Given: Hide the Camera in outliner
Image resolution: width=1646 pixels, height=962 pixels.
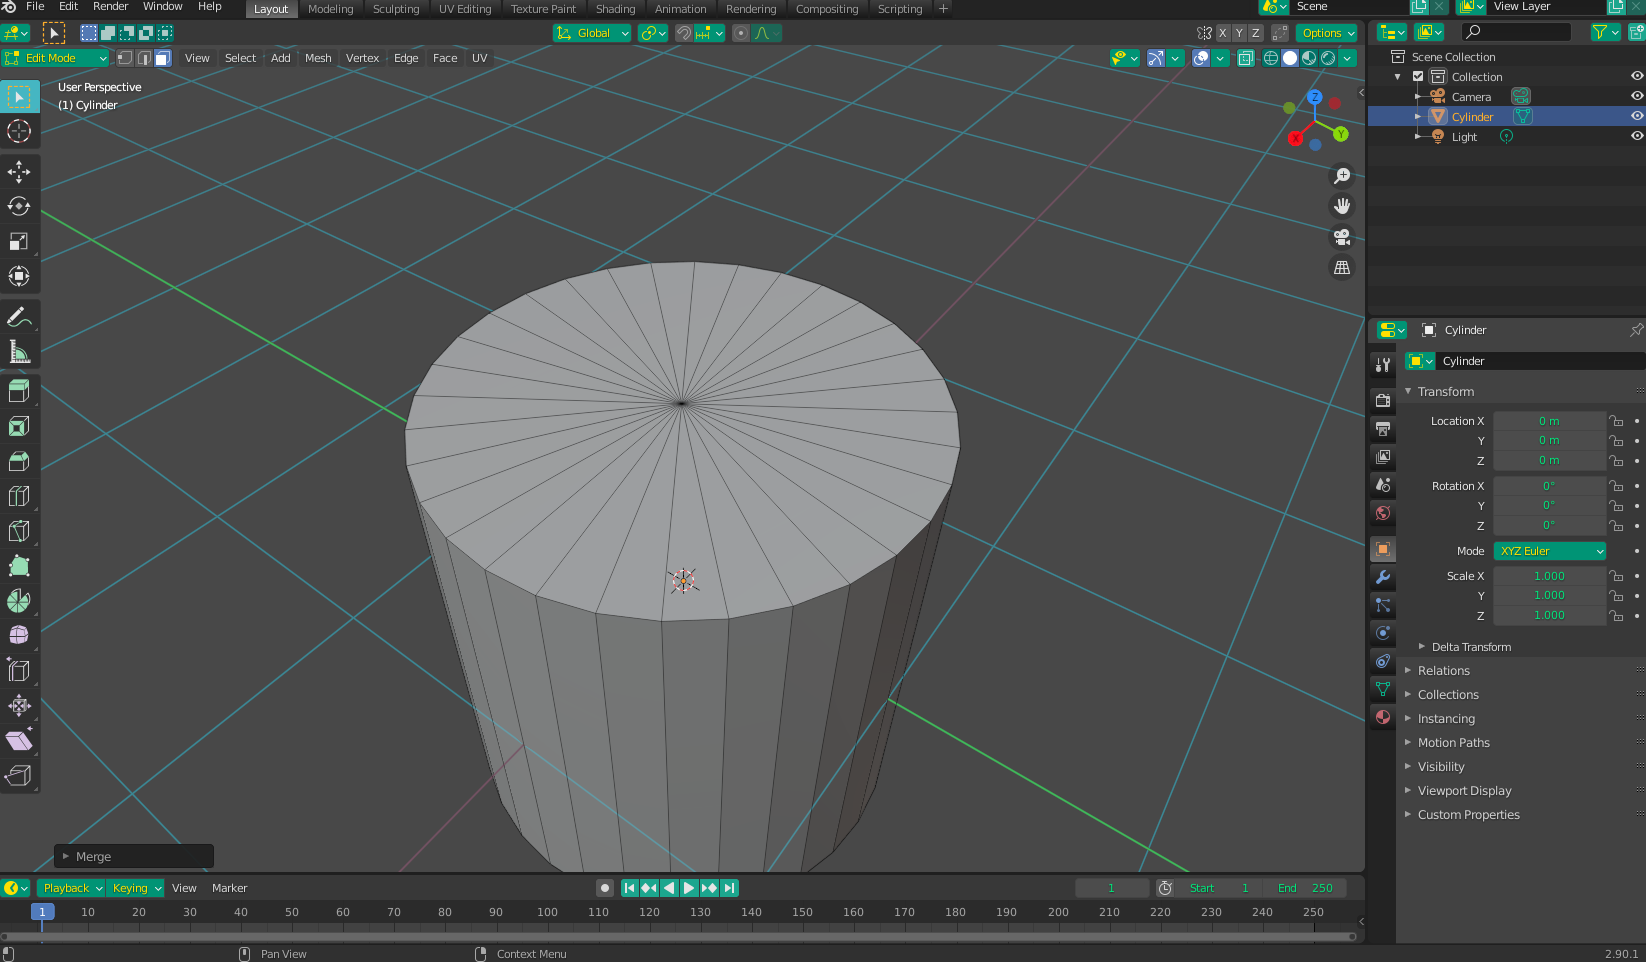Looking at the screenshot, I should (1637, 96).
